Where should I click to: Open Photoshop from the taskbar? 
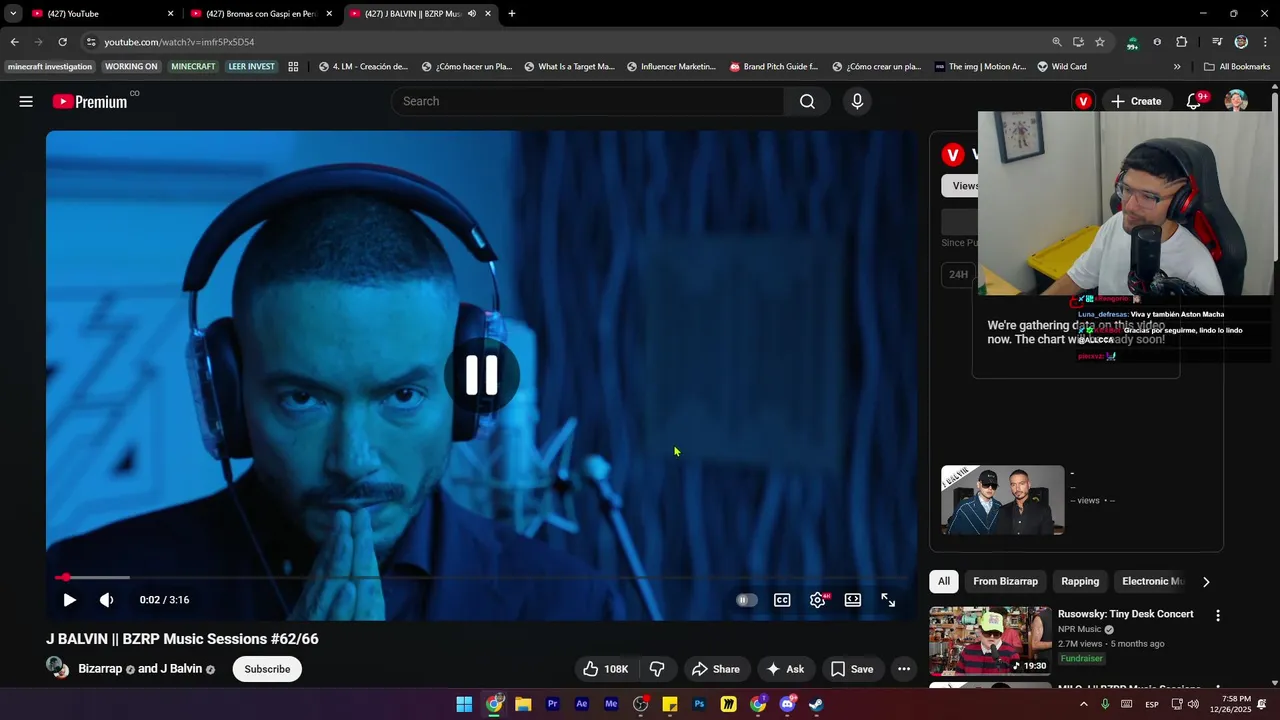[x=699, y=704]
